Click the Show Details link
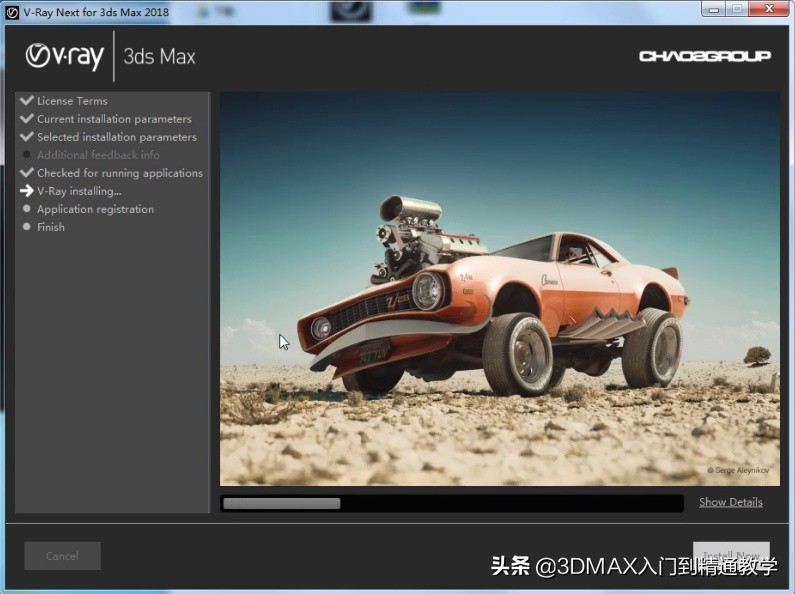This screenshot has width=795, height=594. coord(731,502)
